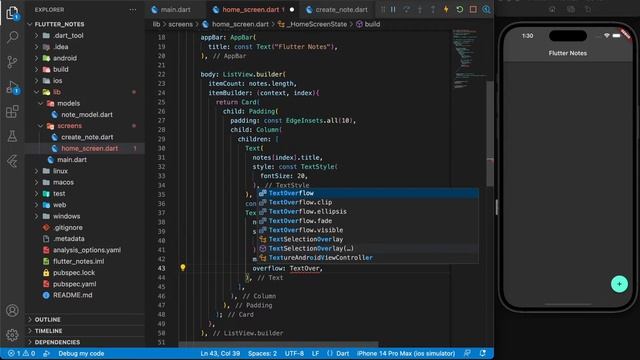Pause the debug session

(393, 9)
